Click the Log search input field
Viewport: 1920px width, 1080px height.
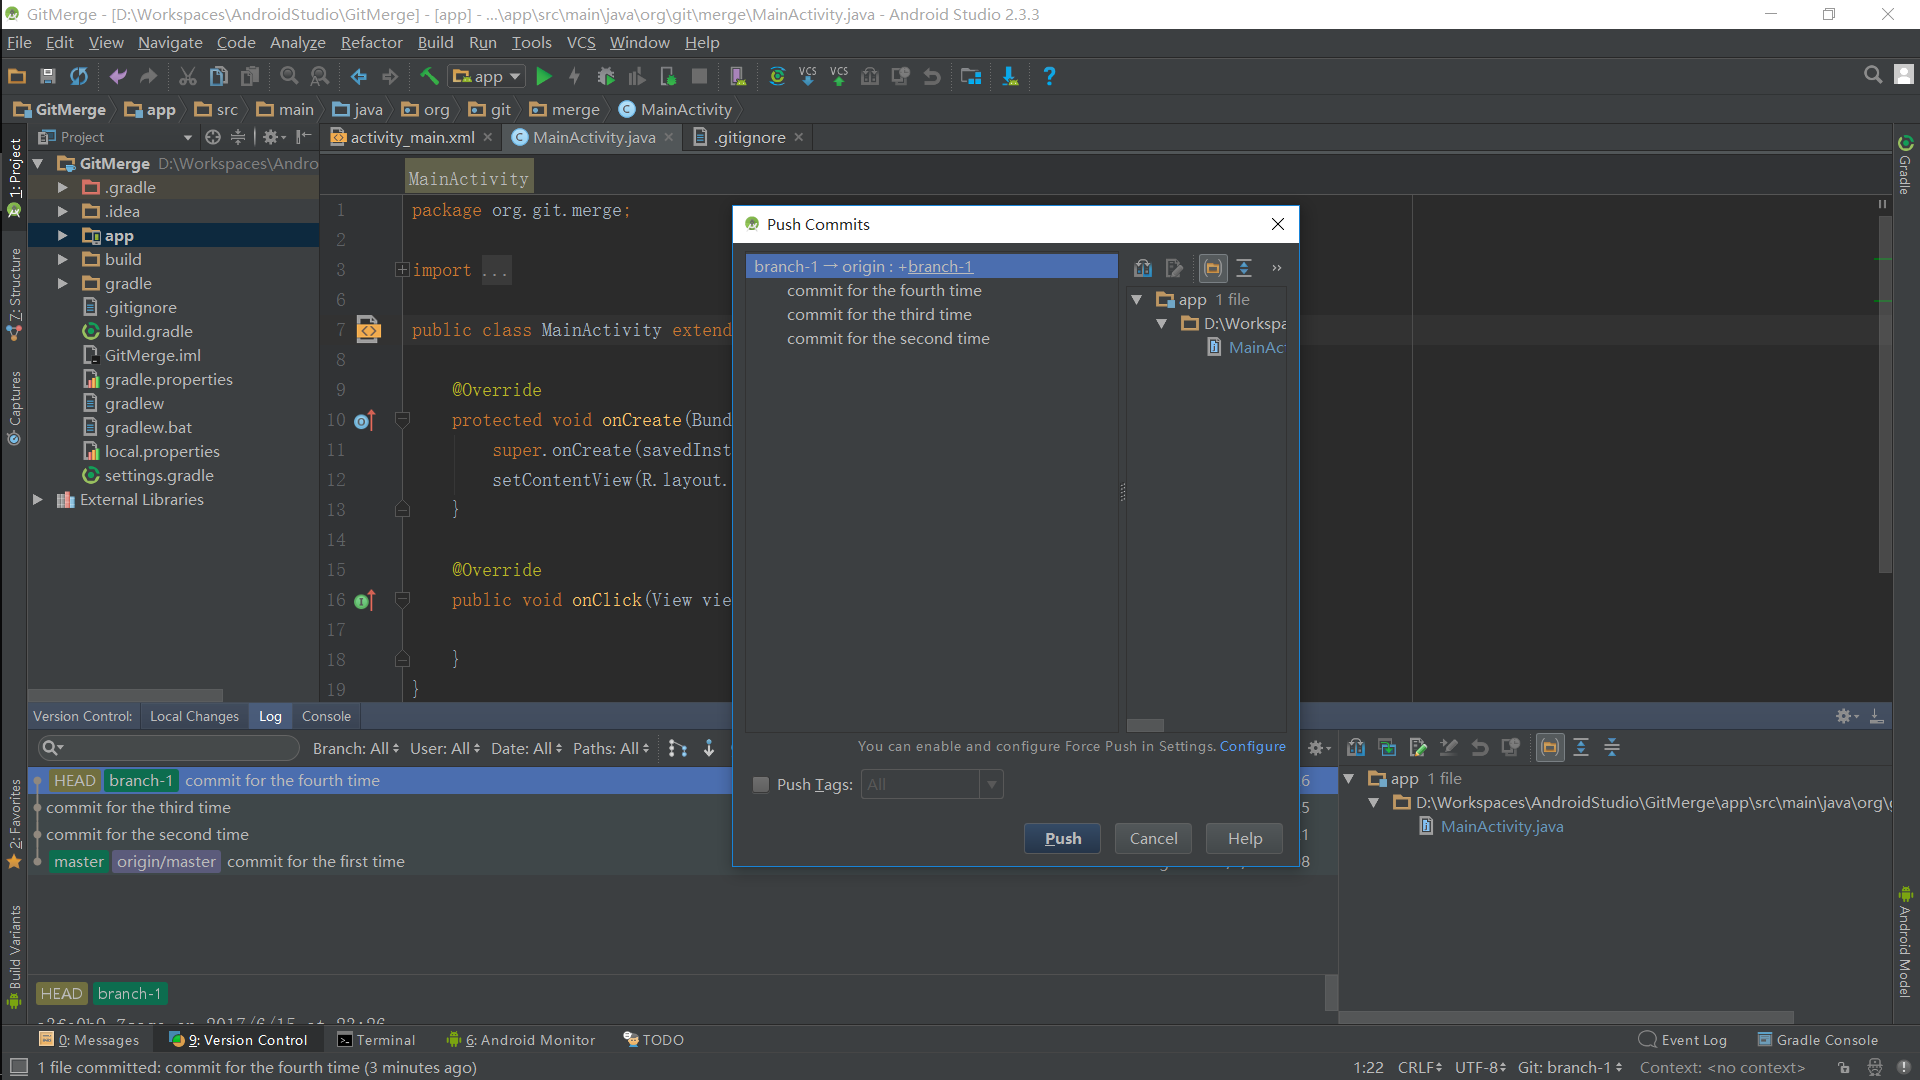[x=169, y=748]
